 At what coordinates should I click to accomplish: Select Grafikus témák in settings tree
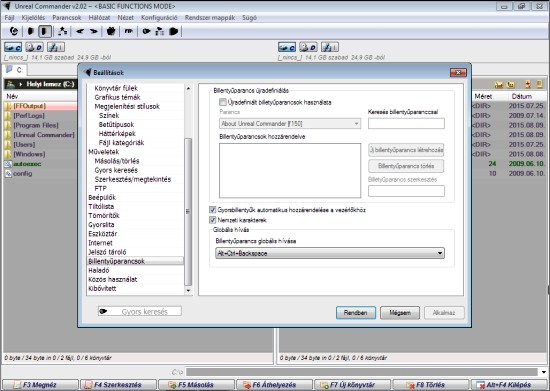point(118,97)
